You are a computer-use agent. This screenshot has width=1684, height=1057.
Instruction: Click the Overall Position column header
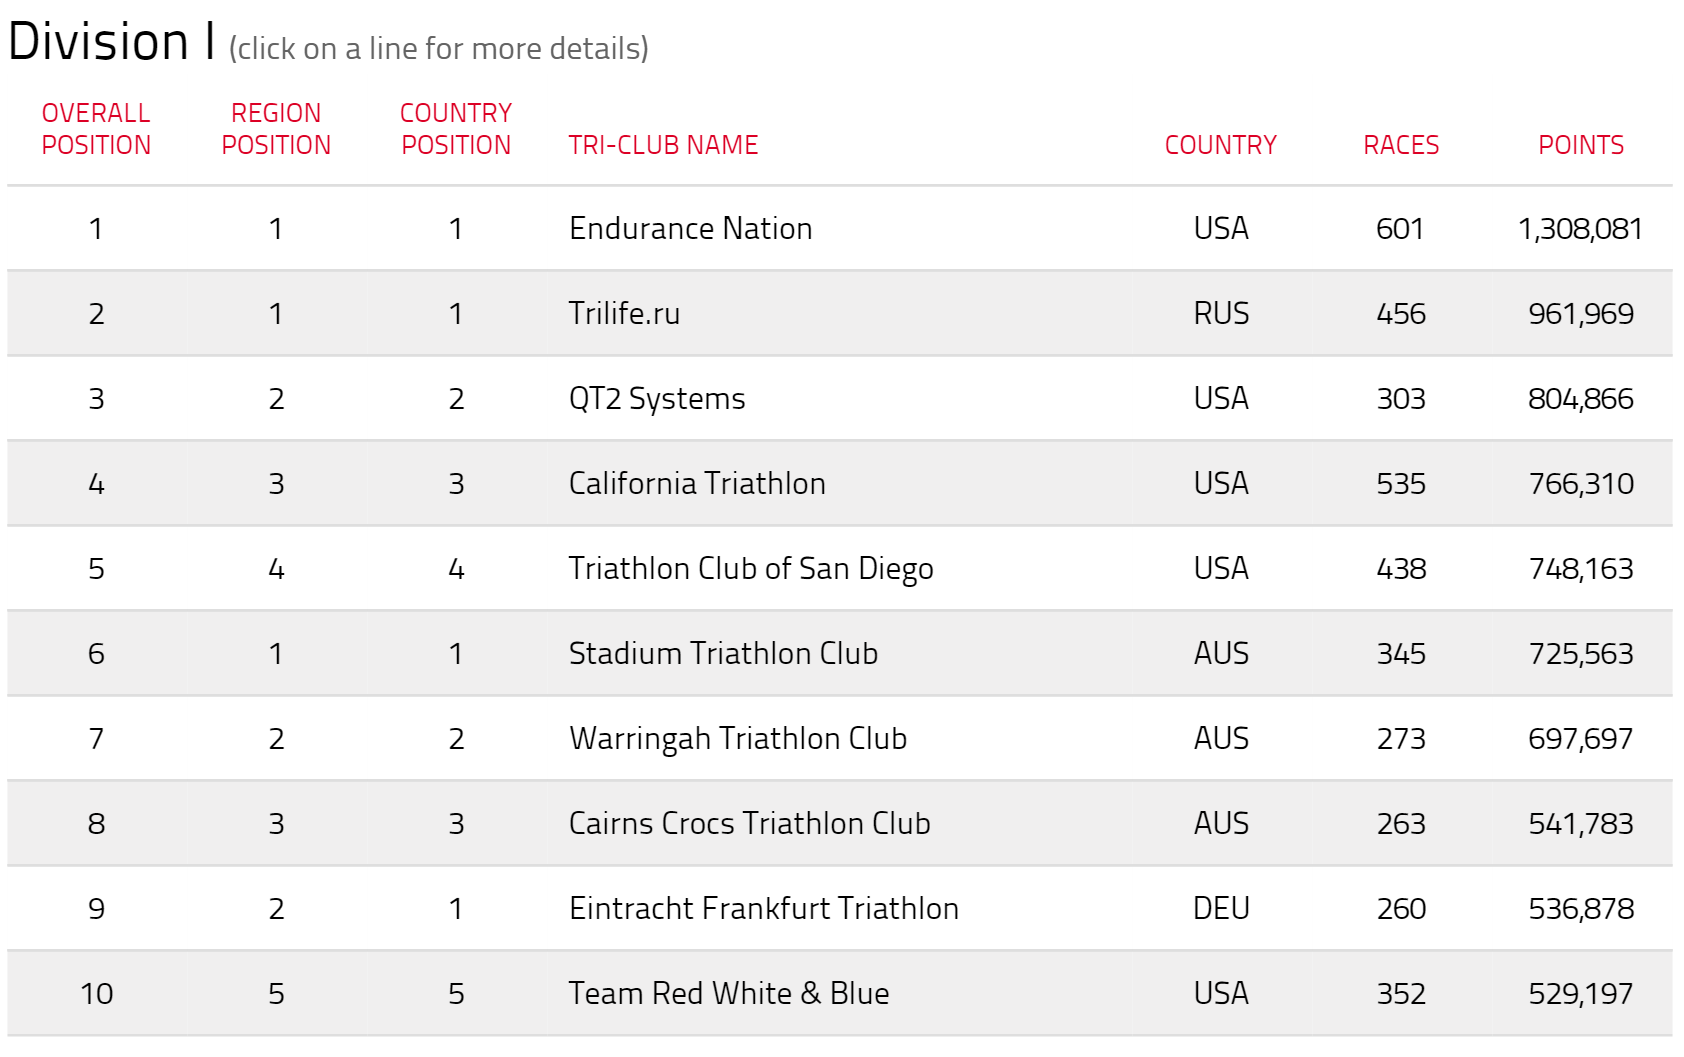click(96, 129)
